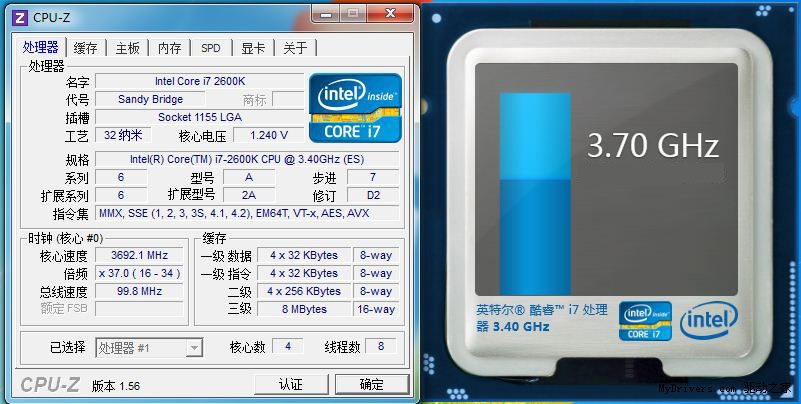Click the CPU-Z purple Z title icon
Screen dimensions: 801x404
pos(20,18)
